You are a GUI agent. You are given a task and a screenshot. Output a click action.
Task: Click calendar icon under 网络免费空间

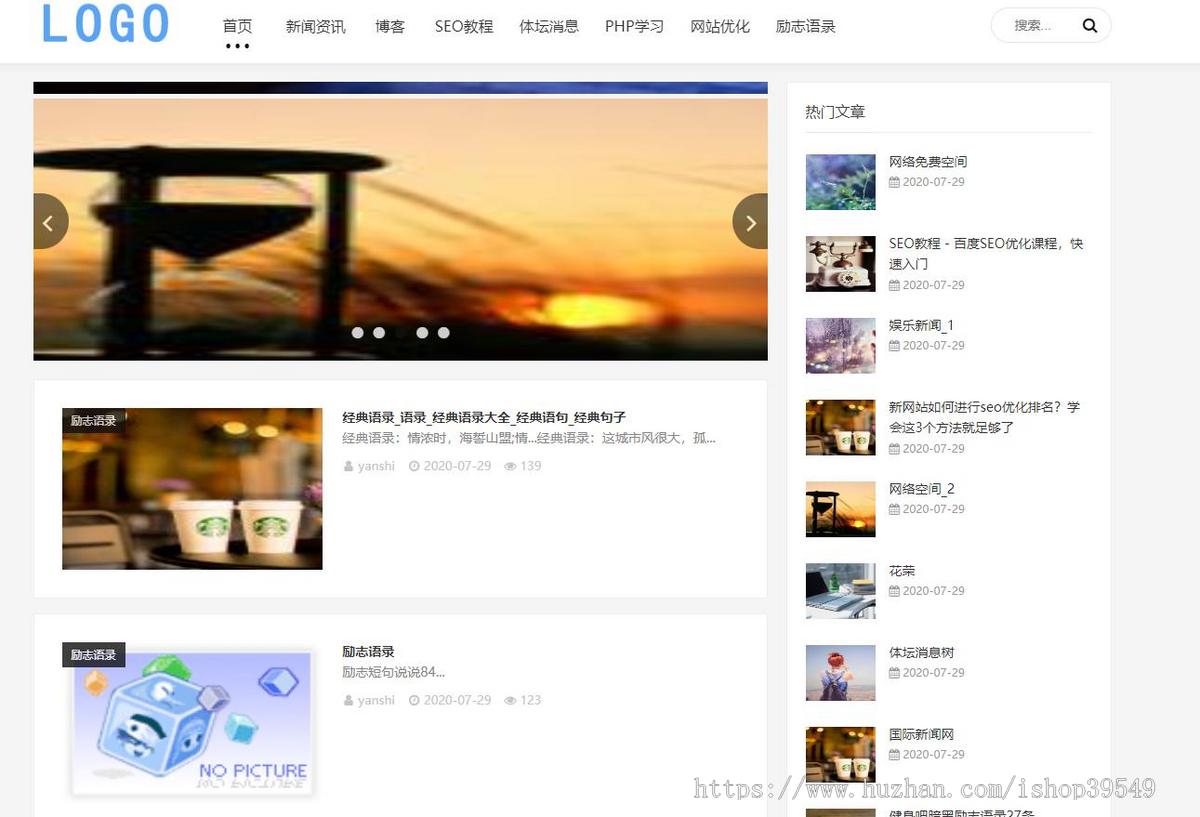(894, 182)
